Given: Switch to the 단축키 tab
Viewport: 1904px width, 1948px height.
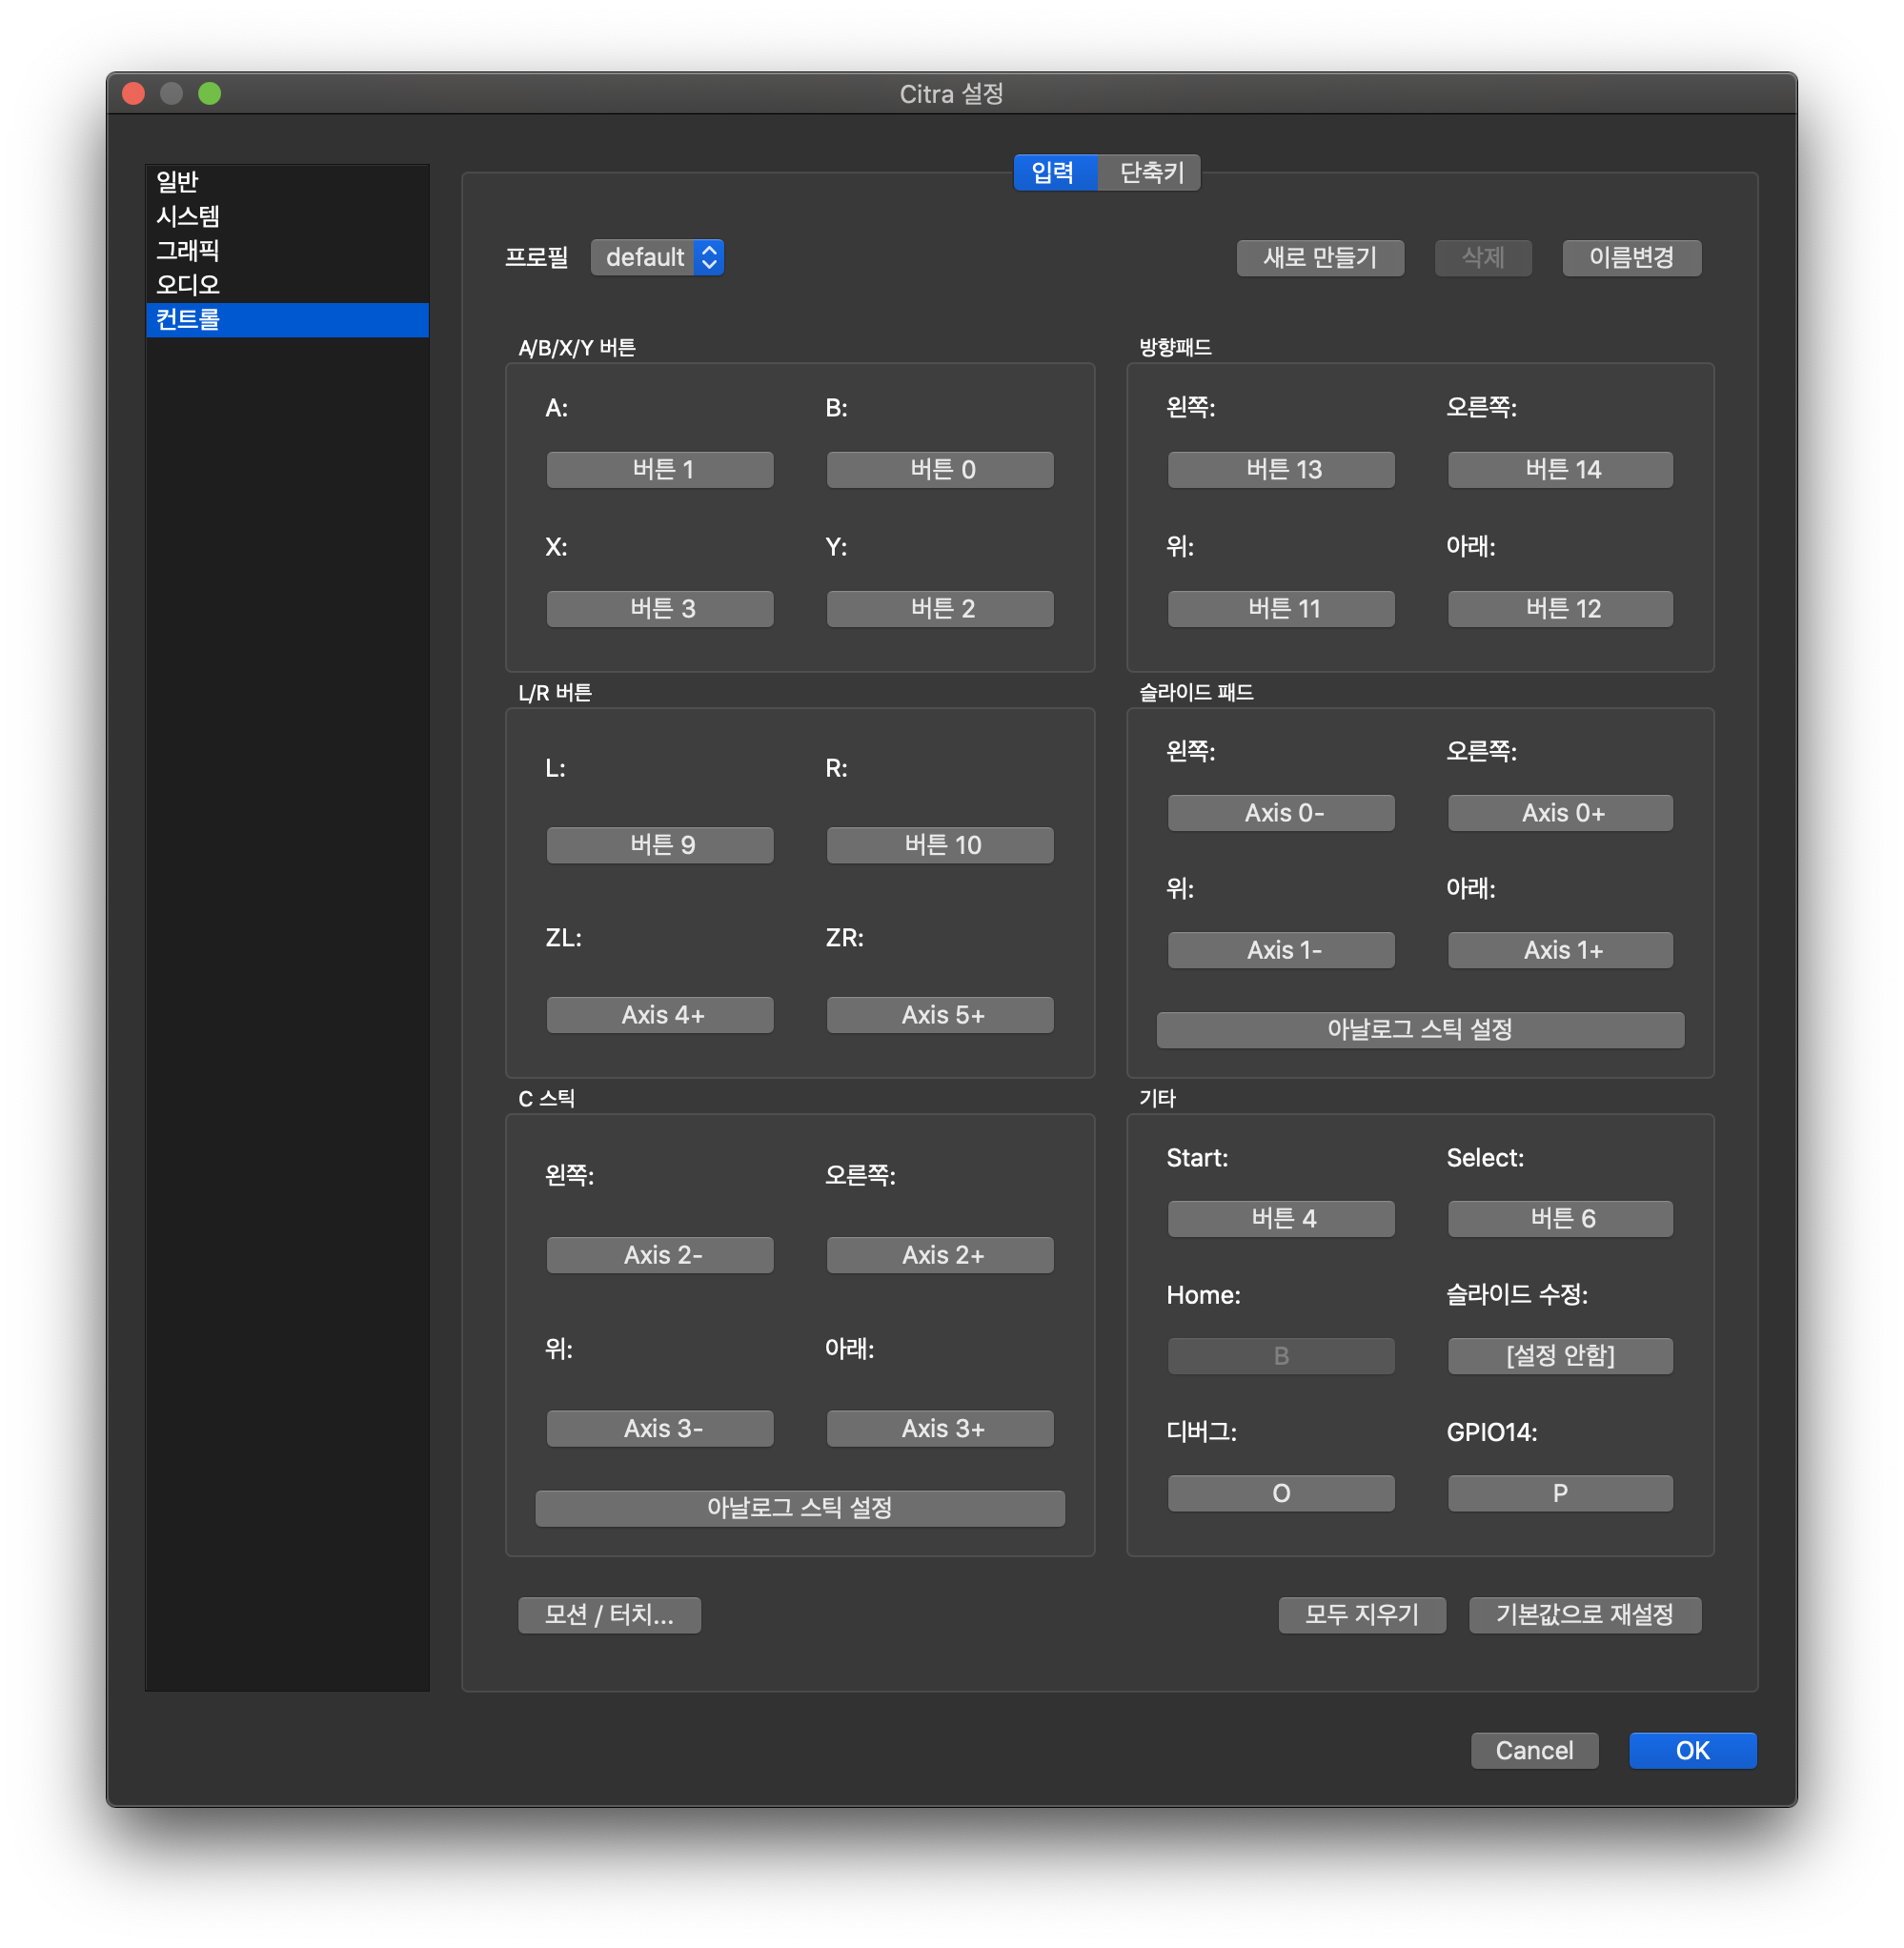Looking at the screenshot, I should [x=1150, y=173].
